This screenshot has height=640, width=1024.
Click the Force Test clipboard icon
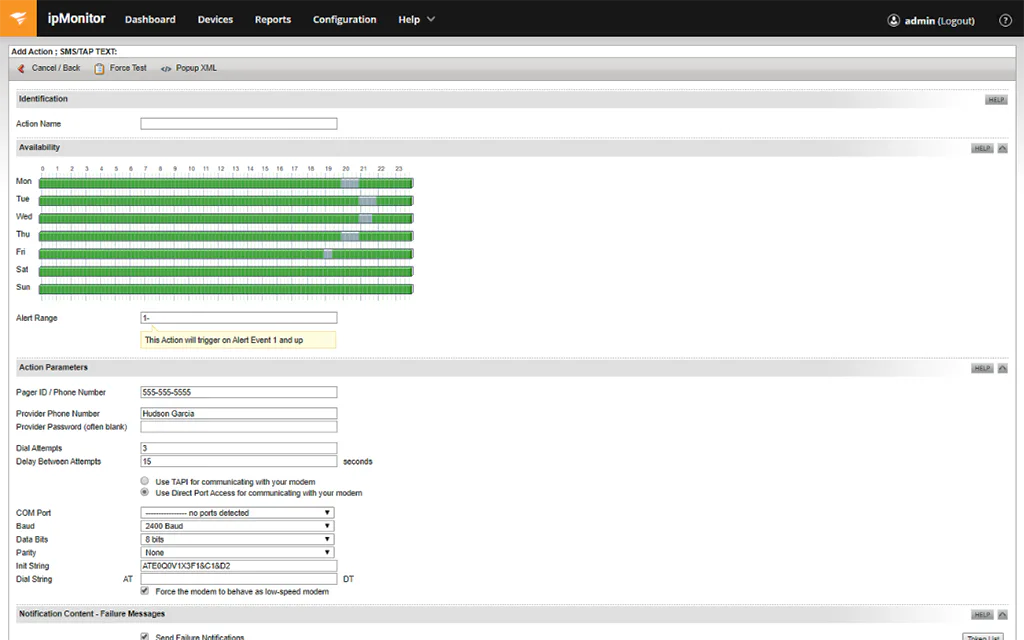point(99,69)
